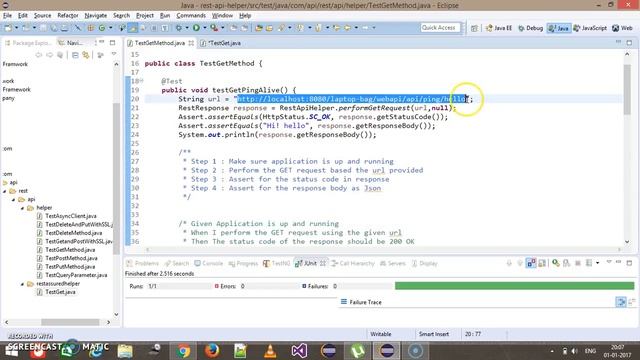Click the volume speaker tray icon
Image resolution: width=640 pixels, height=360 pixels.
[x=575, y=351]
